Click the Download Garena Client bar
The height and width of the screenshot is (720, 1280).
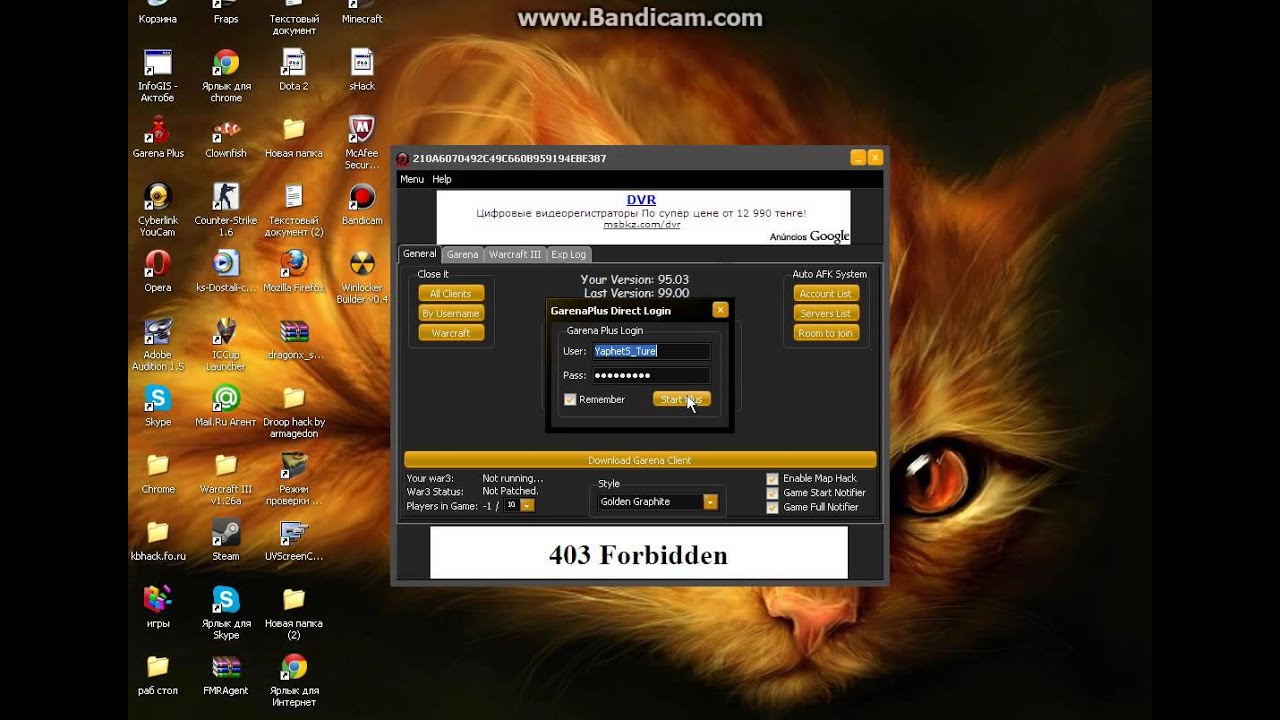(x=640, y=460)
